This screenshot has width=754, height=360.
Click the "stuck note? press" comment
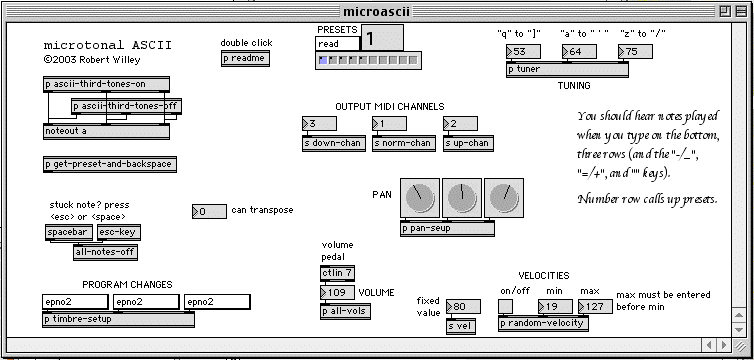(89, 205)
